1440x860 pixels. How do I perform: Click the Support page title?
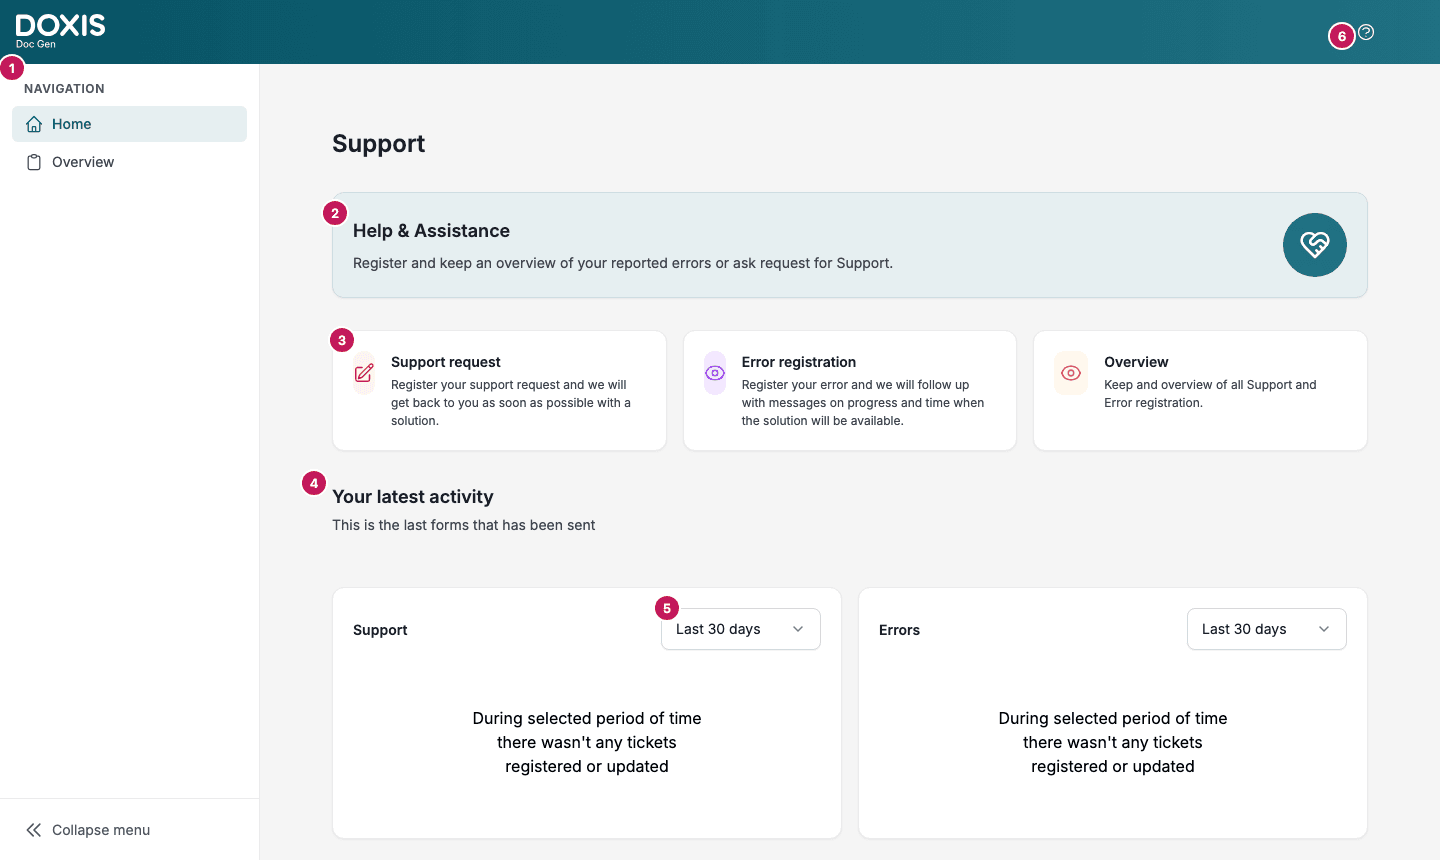pos(378,144)
